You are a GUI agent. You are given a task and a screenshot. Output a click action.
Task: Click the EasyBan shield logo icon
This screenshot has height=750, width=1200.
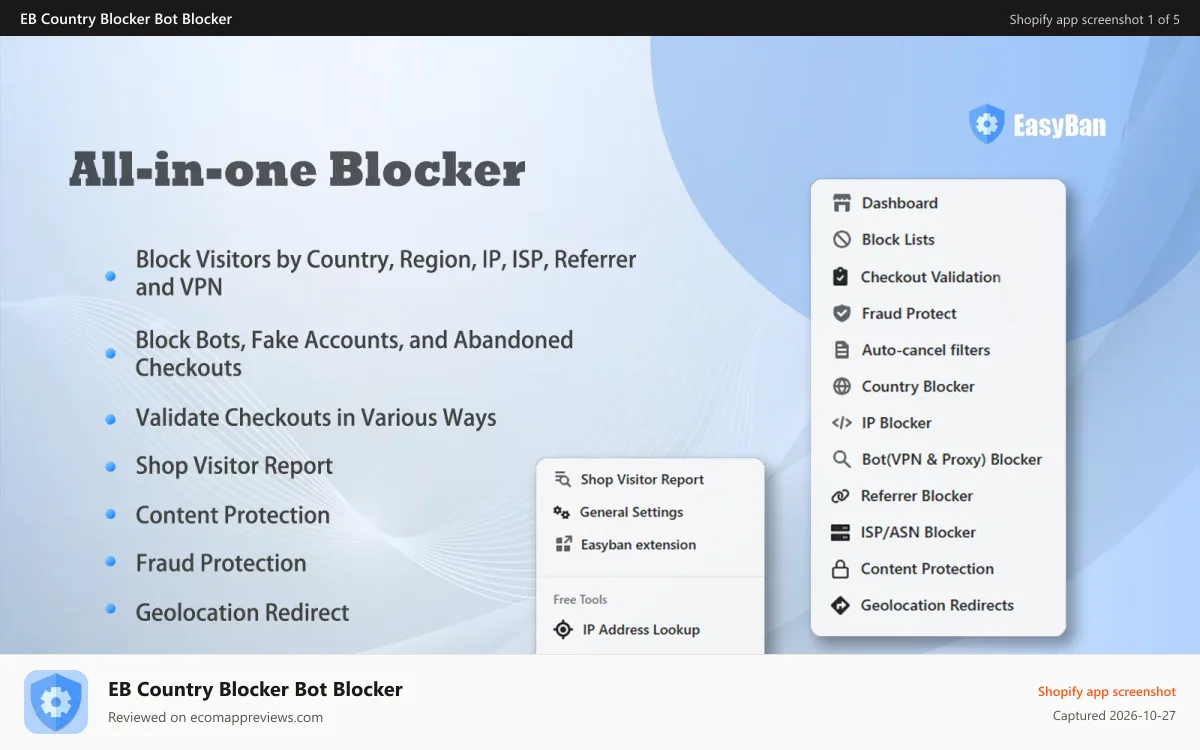986,125
